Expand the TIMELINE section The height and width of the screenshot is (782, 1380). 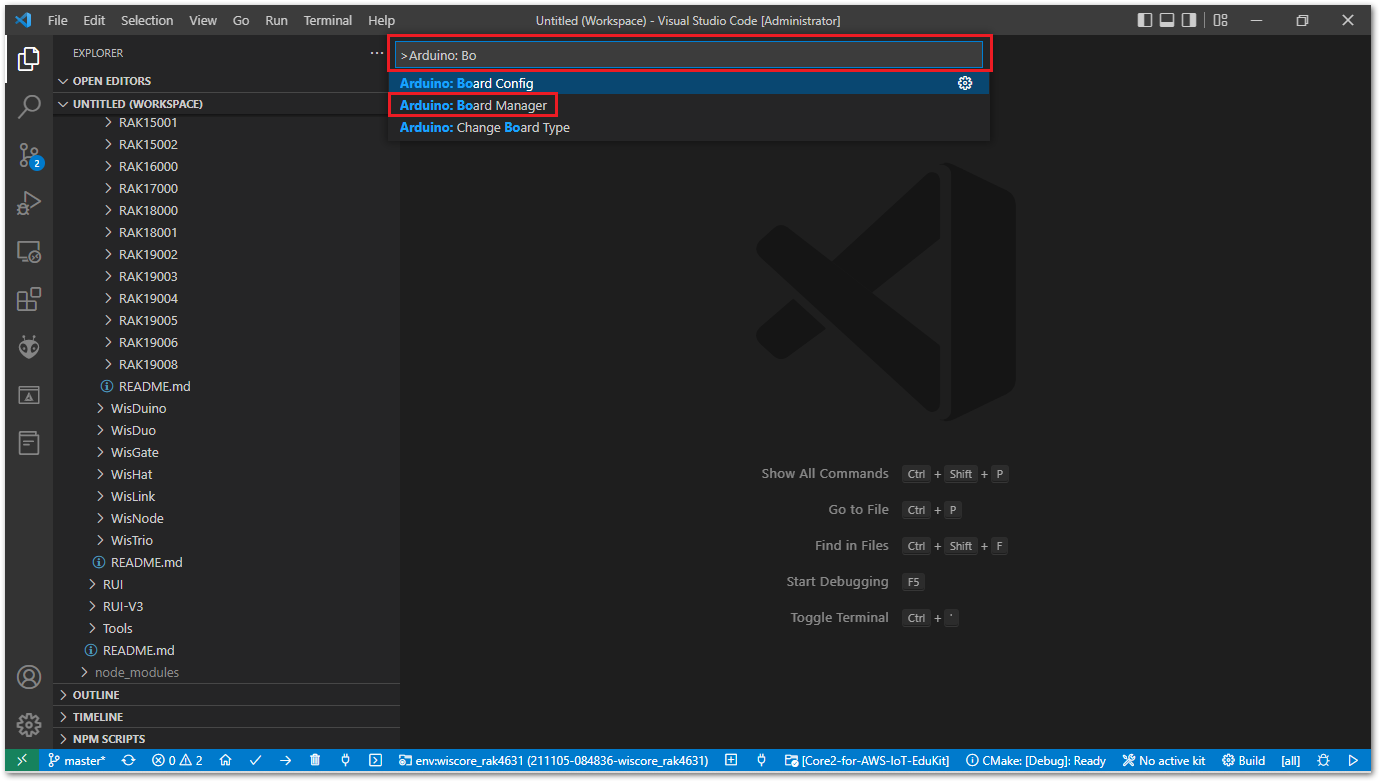pos(227,717)
